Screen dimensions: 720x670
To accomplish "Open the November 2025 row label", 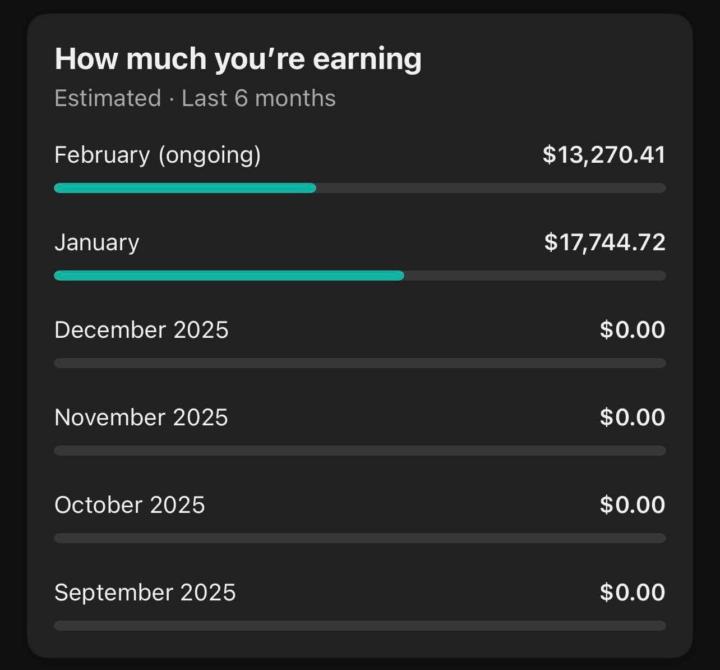I will coord(141,417).
